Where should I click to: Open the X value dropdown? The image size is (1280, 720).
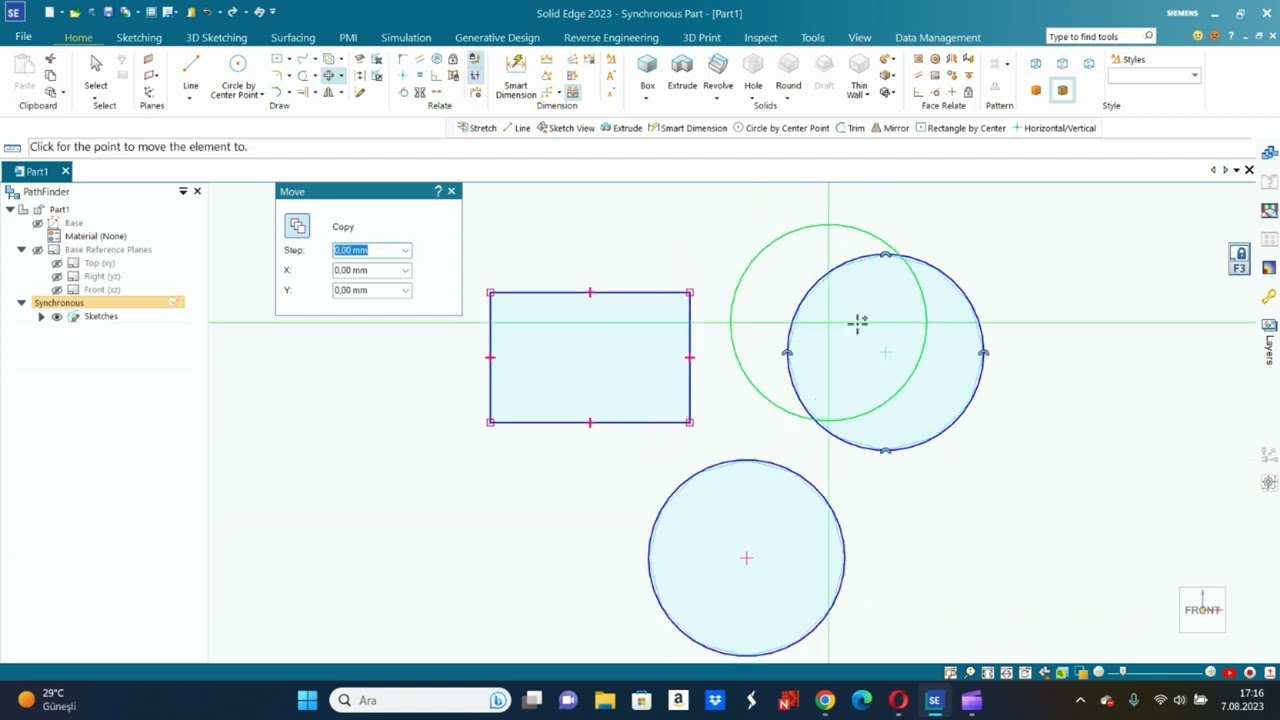click(x=405, y=270)
